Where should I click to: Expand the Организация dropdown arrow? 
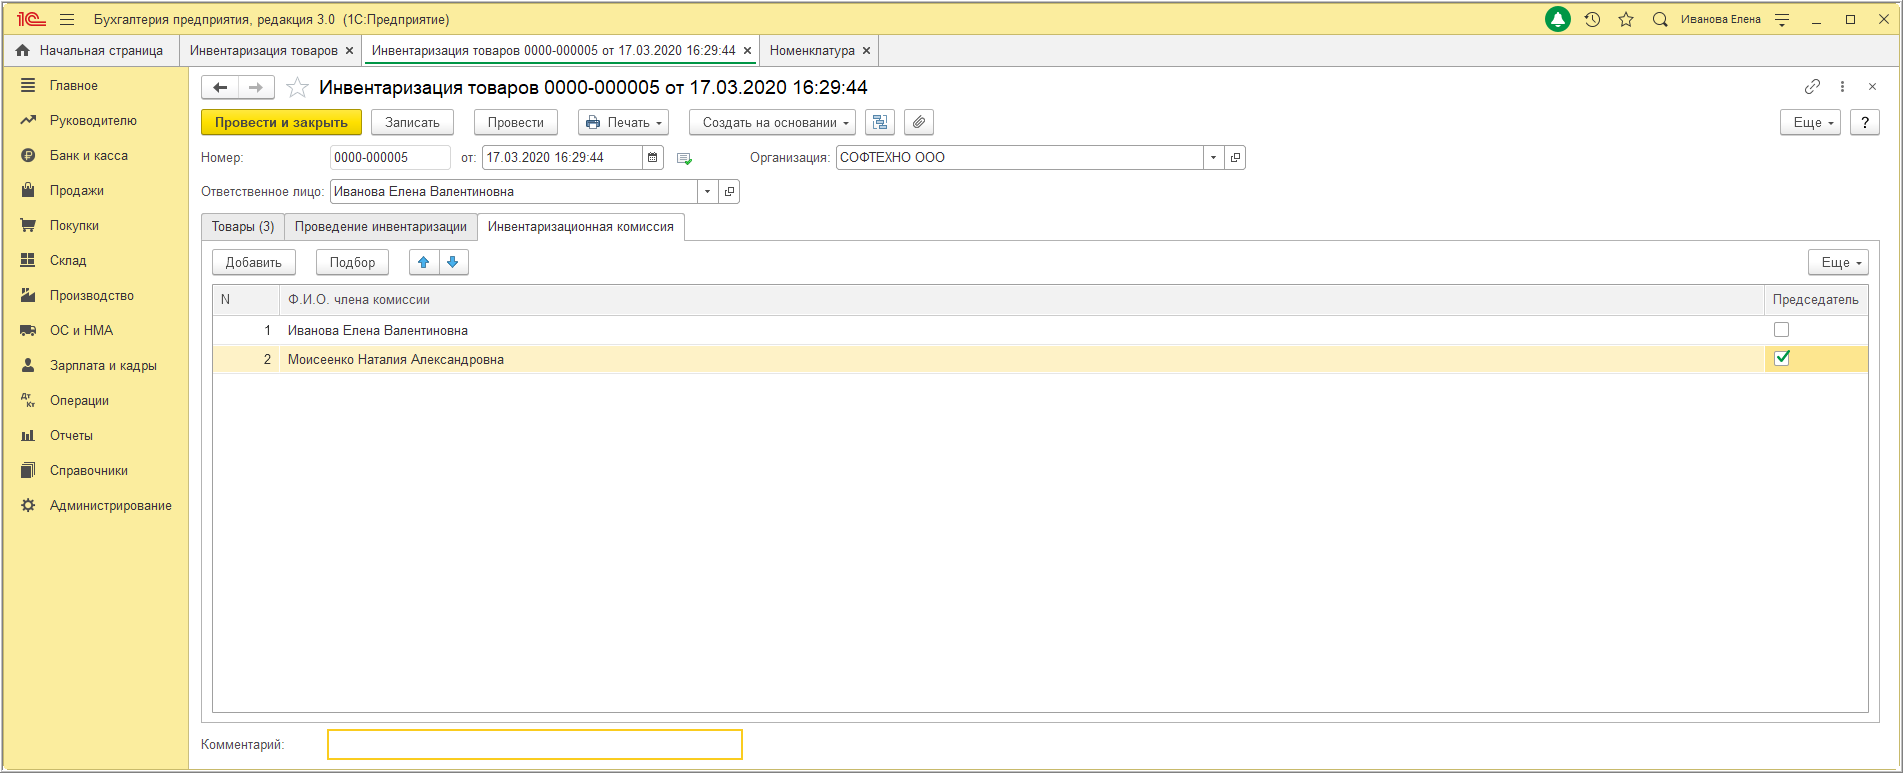[1214, 157]
